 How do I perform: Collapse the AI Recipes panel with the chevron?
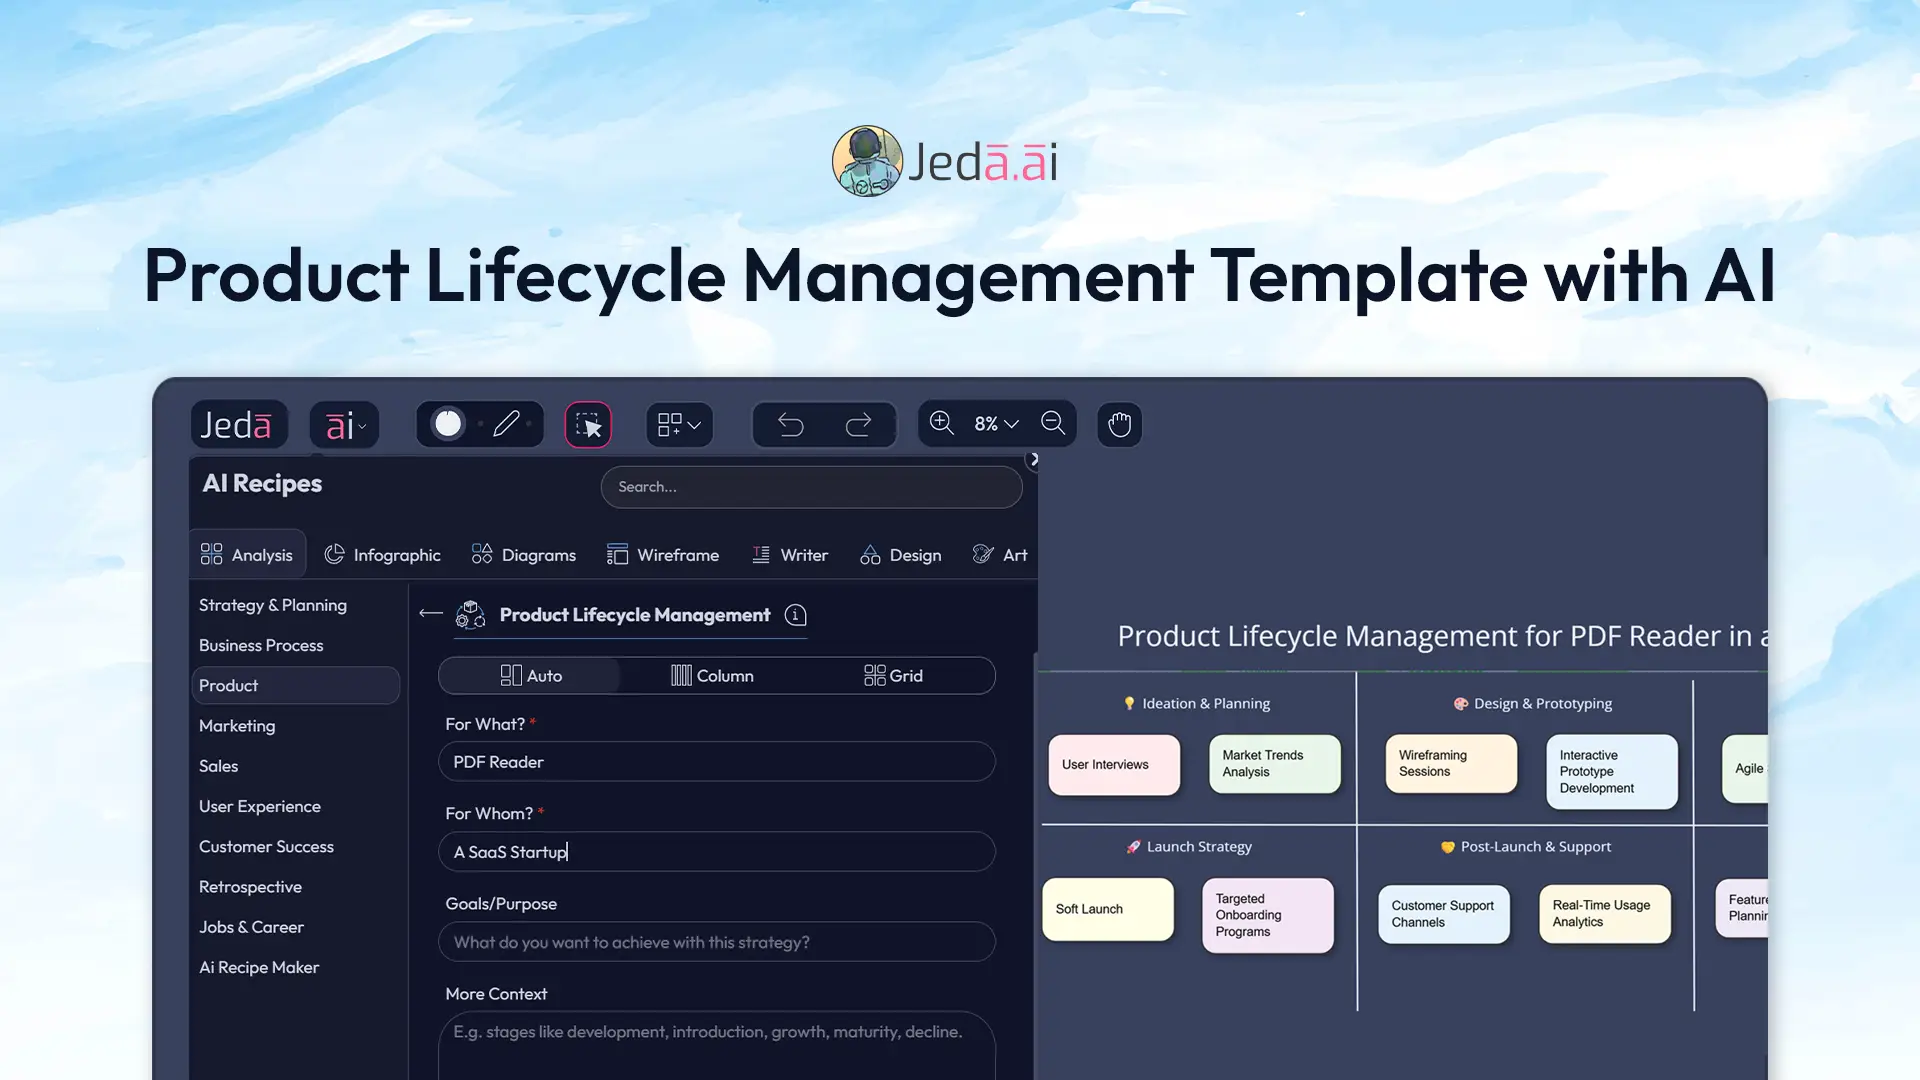point(1033,459)
